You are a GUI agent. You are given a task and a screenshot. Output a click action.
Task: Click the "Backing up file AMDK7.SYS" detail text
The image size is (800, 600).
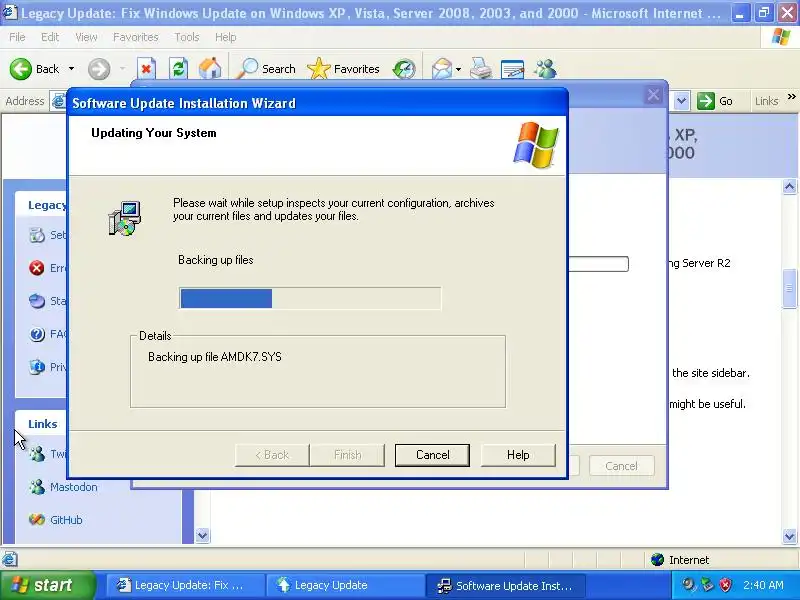tap(215, 357)
